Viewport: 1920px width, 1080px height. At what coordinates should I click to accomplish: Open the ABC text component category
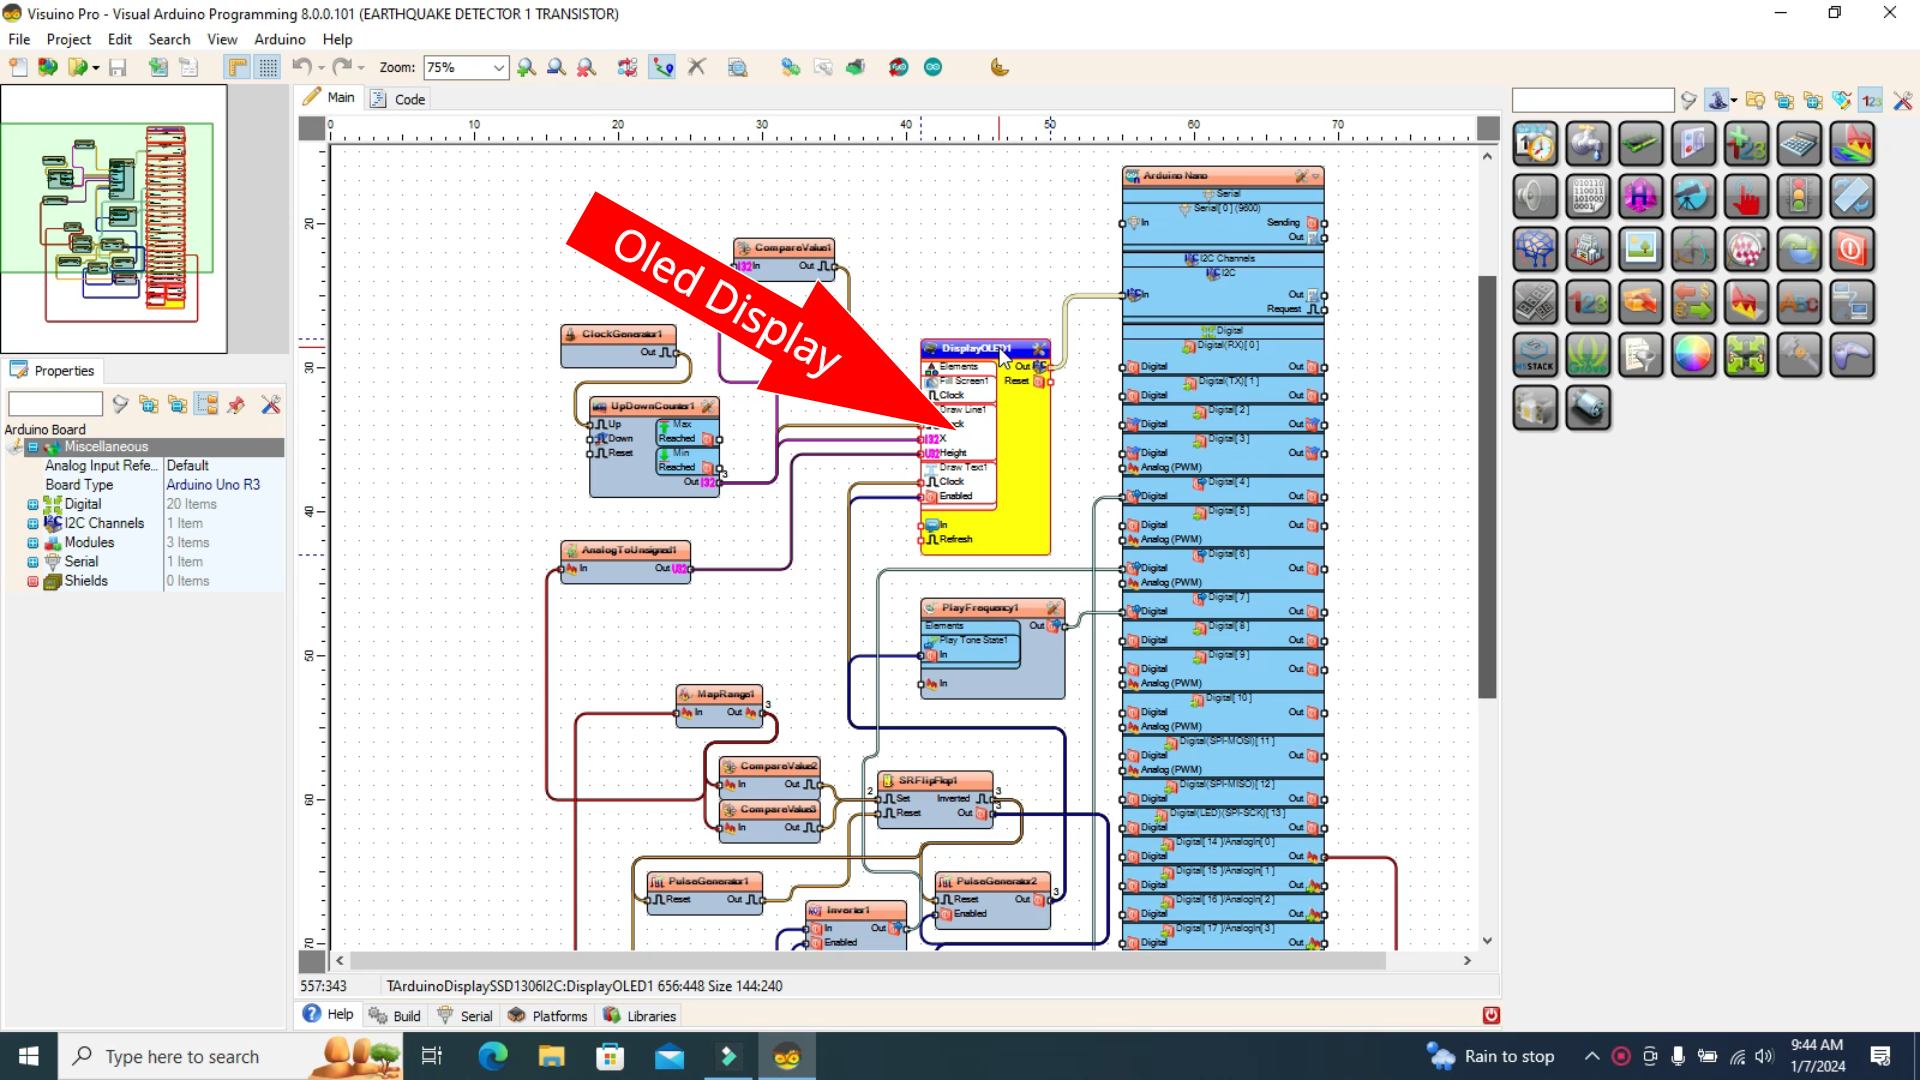coord(1799,302)
